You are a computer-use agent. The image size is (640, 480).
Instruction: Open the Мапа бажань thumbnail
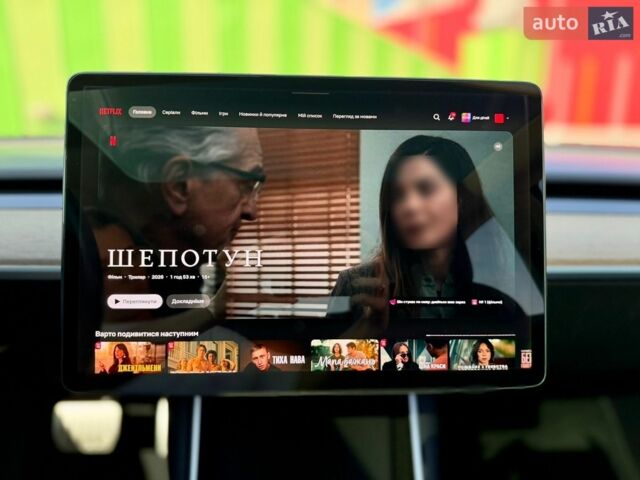pos(345,355)
